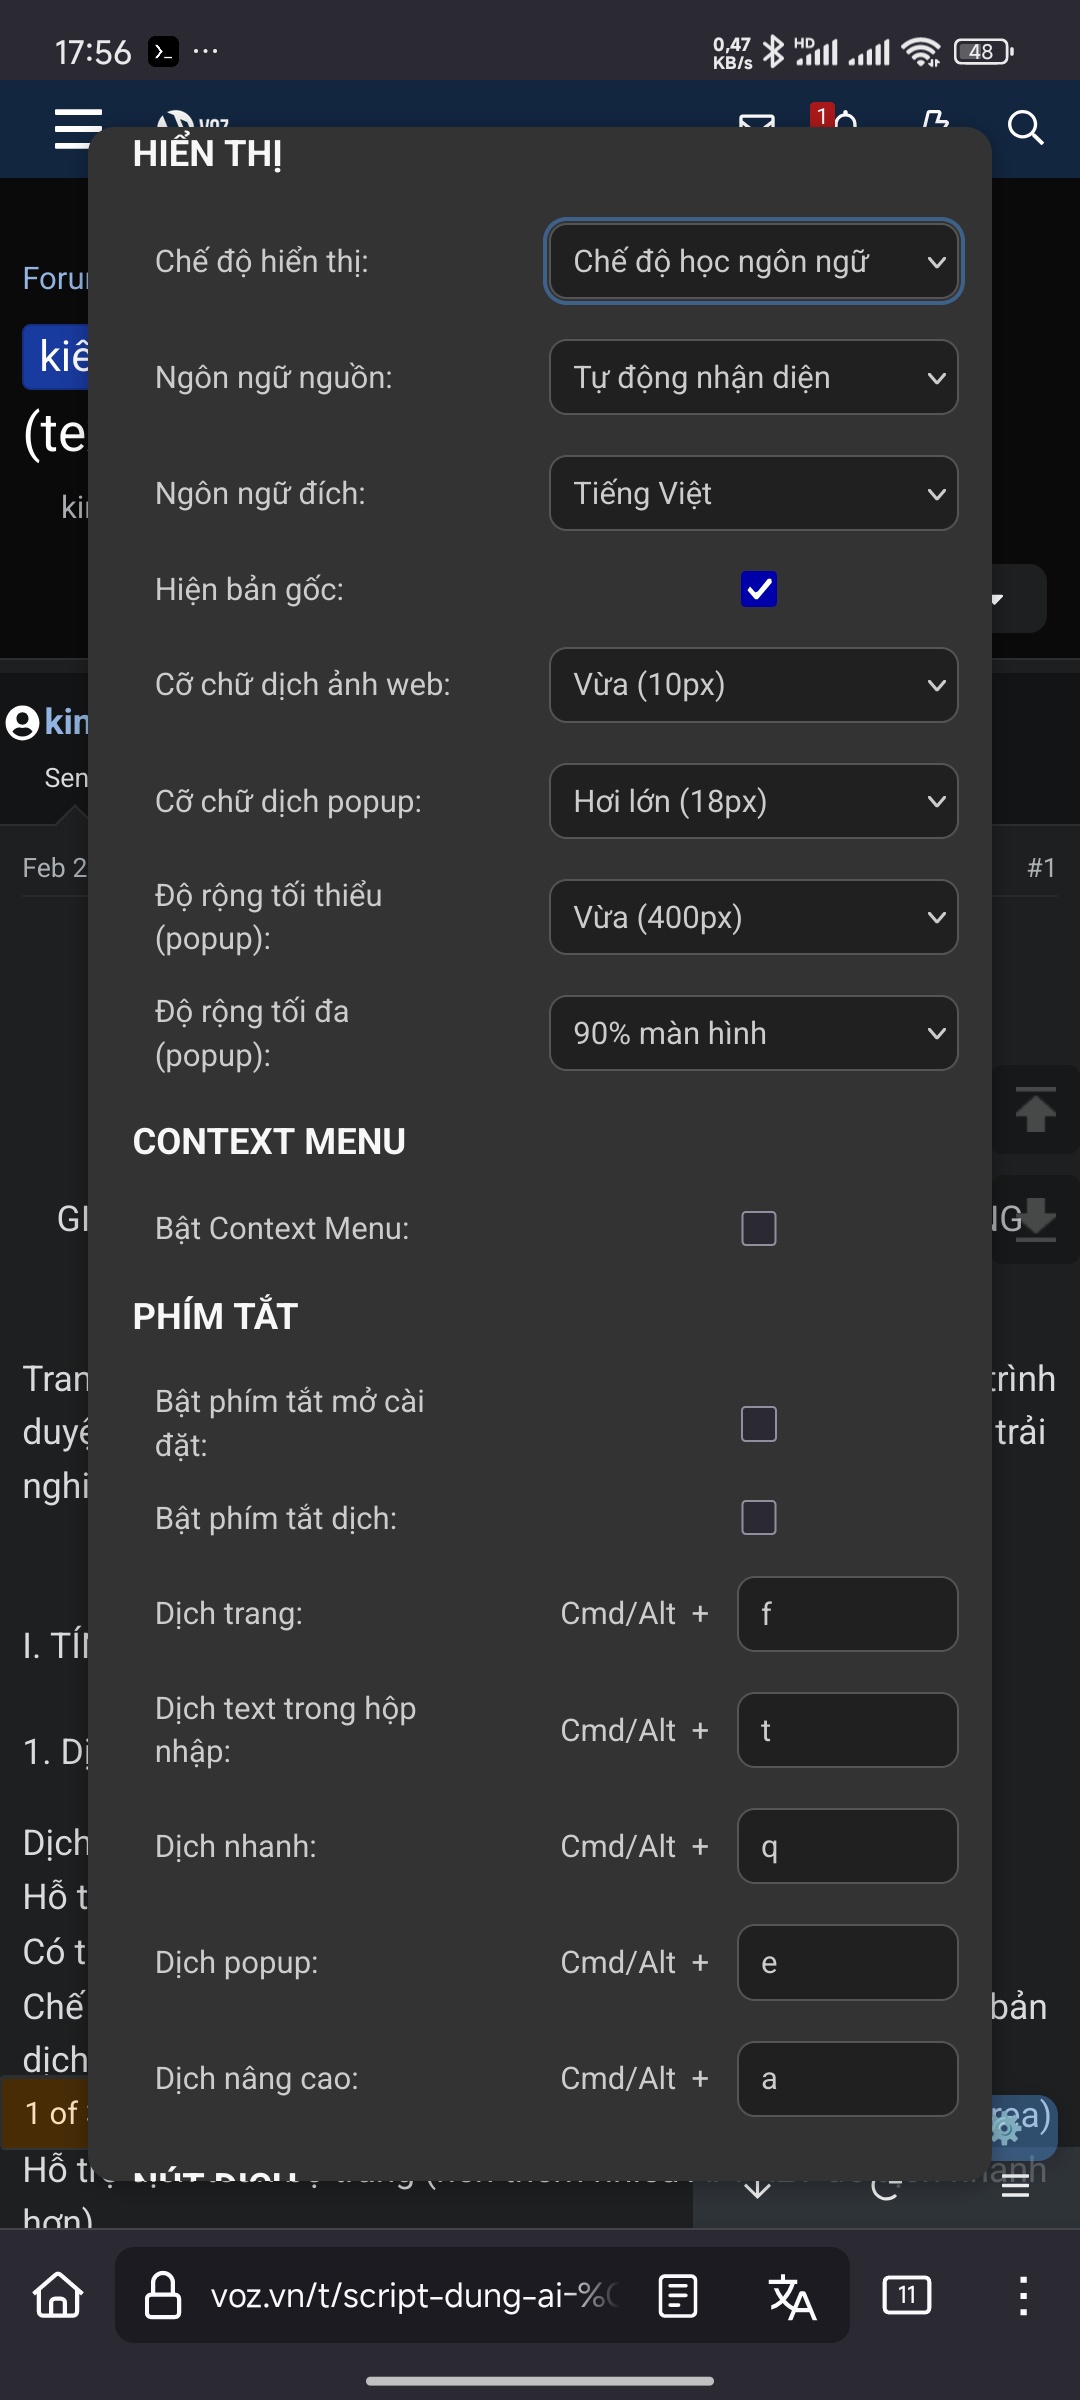
Task: Expand the Ngôn ngữ nguồn dropdown
Action: [x=754, y=377]
